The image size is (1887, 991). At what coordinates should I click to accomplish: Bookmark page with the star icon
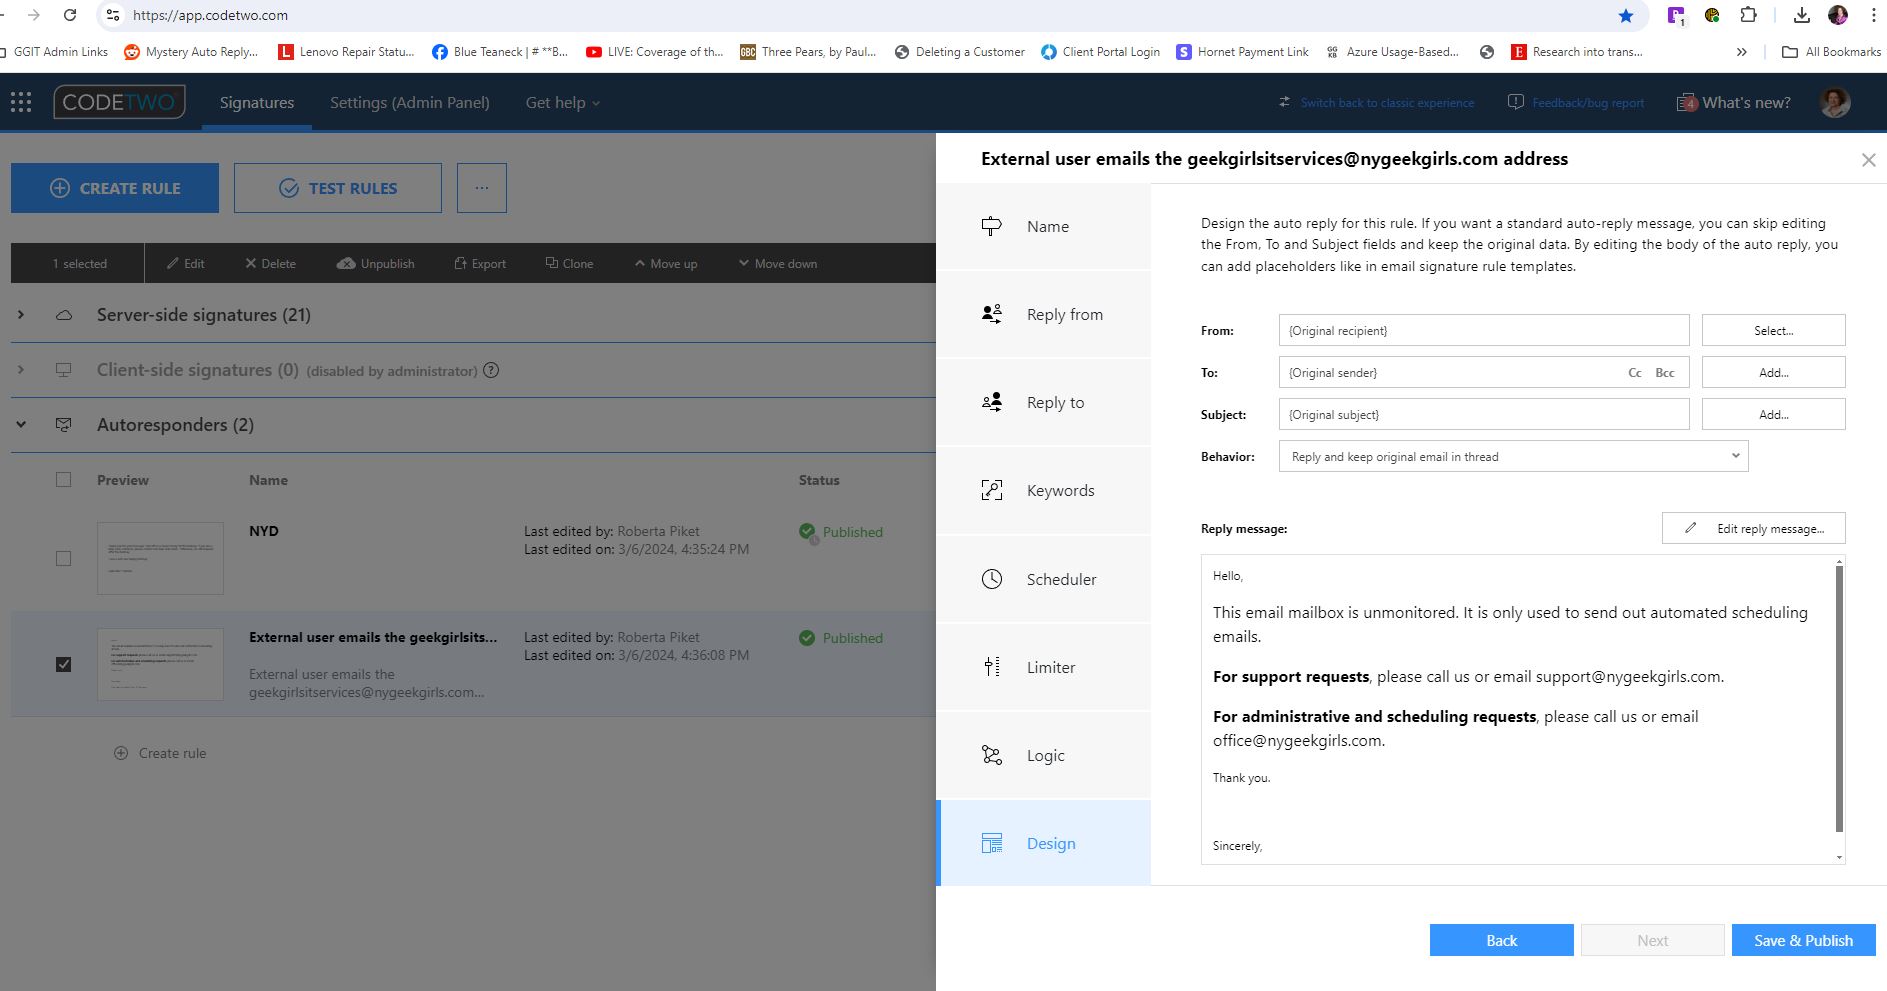(1626, 15)
